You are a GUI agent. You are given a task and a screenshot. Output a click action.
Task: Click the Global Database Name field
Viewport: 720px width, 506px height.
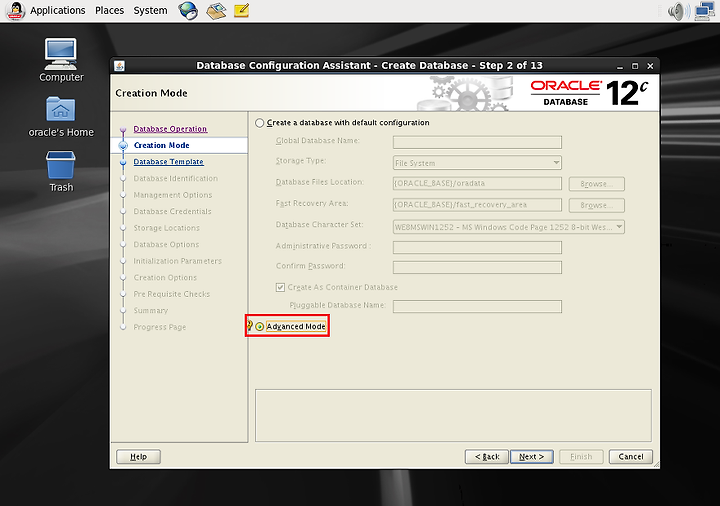[x=477, y=142]
